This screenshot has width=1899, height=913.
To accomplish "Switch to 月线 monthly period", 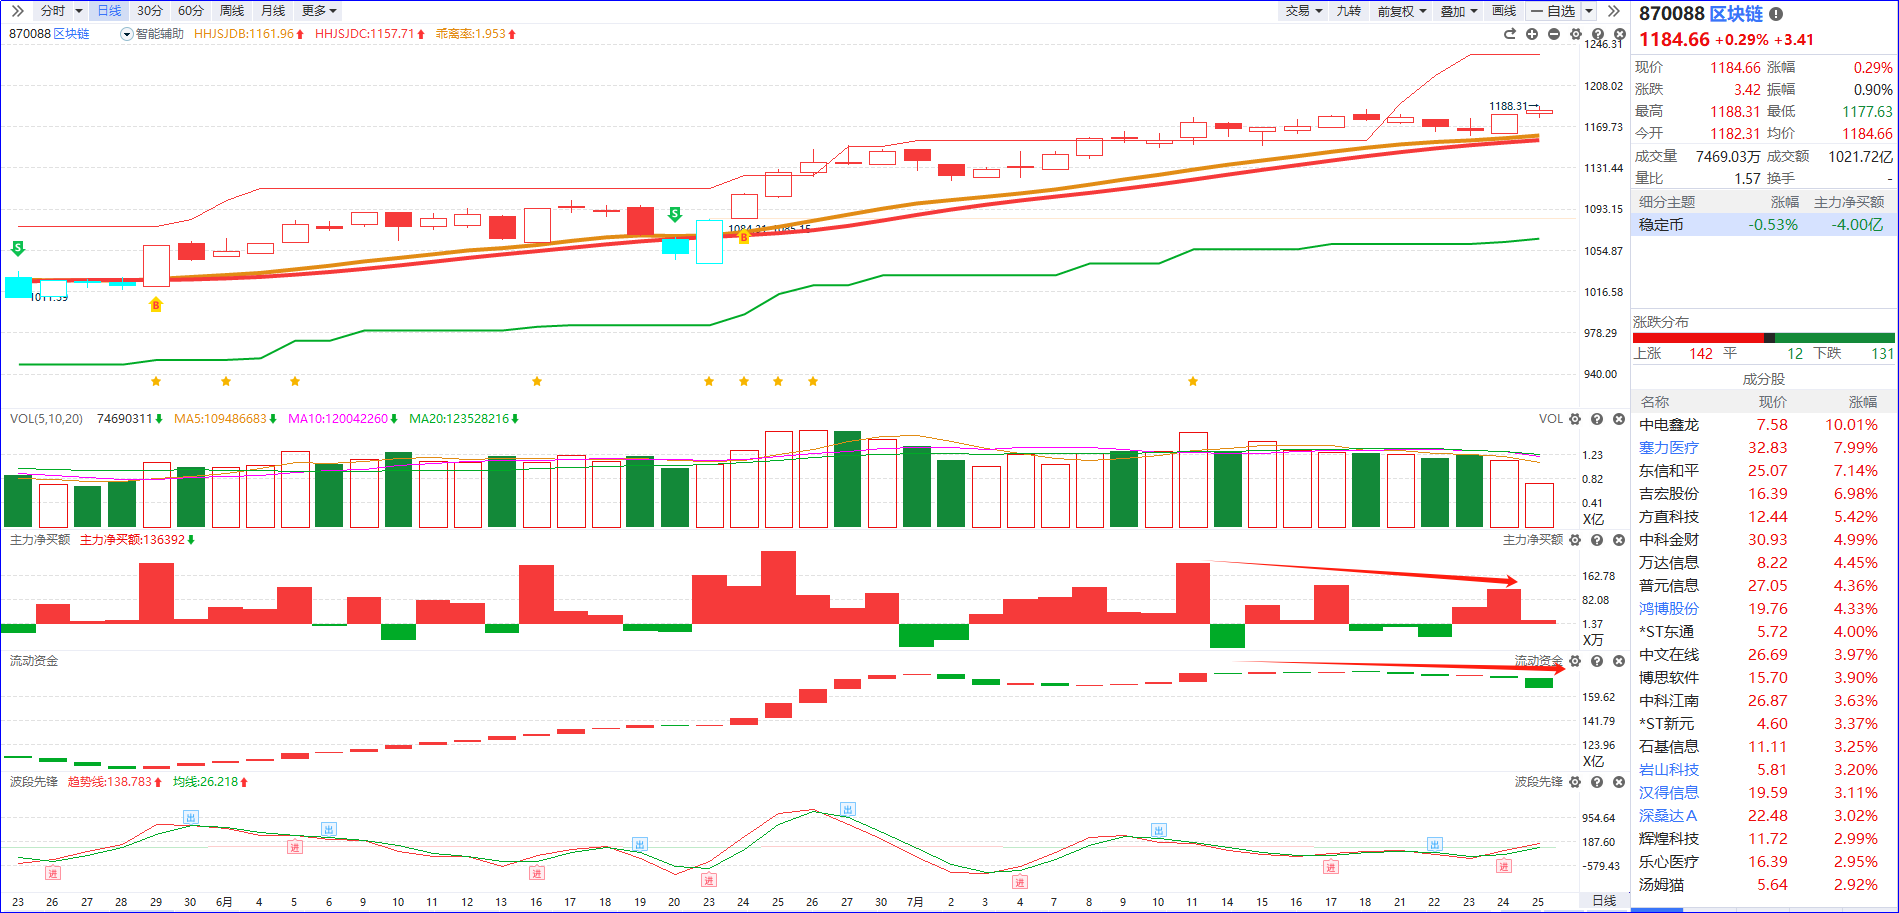I will click(273, 11).
